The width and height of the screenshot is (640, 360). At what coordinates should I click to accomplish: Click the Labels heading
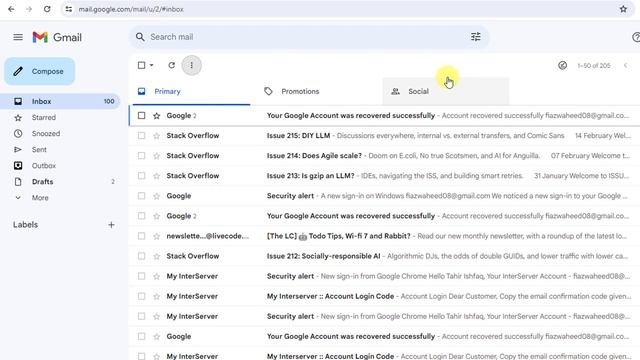pos(25,225)
